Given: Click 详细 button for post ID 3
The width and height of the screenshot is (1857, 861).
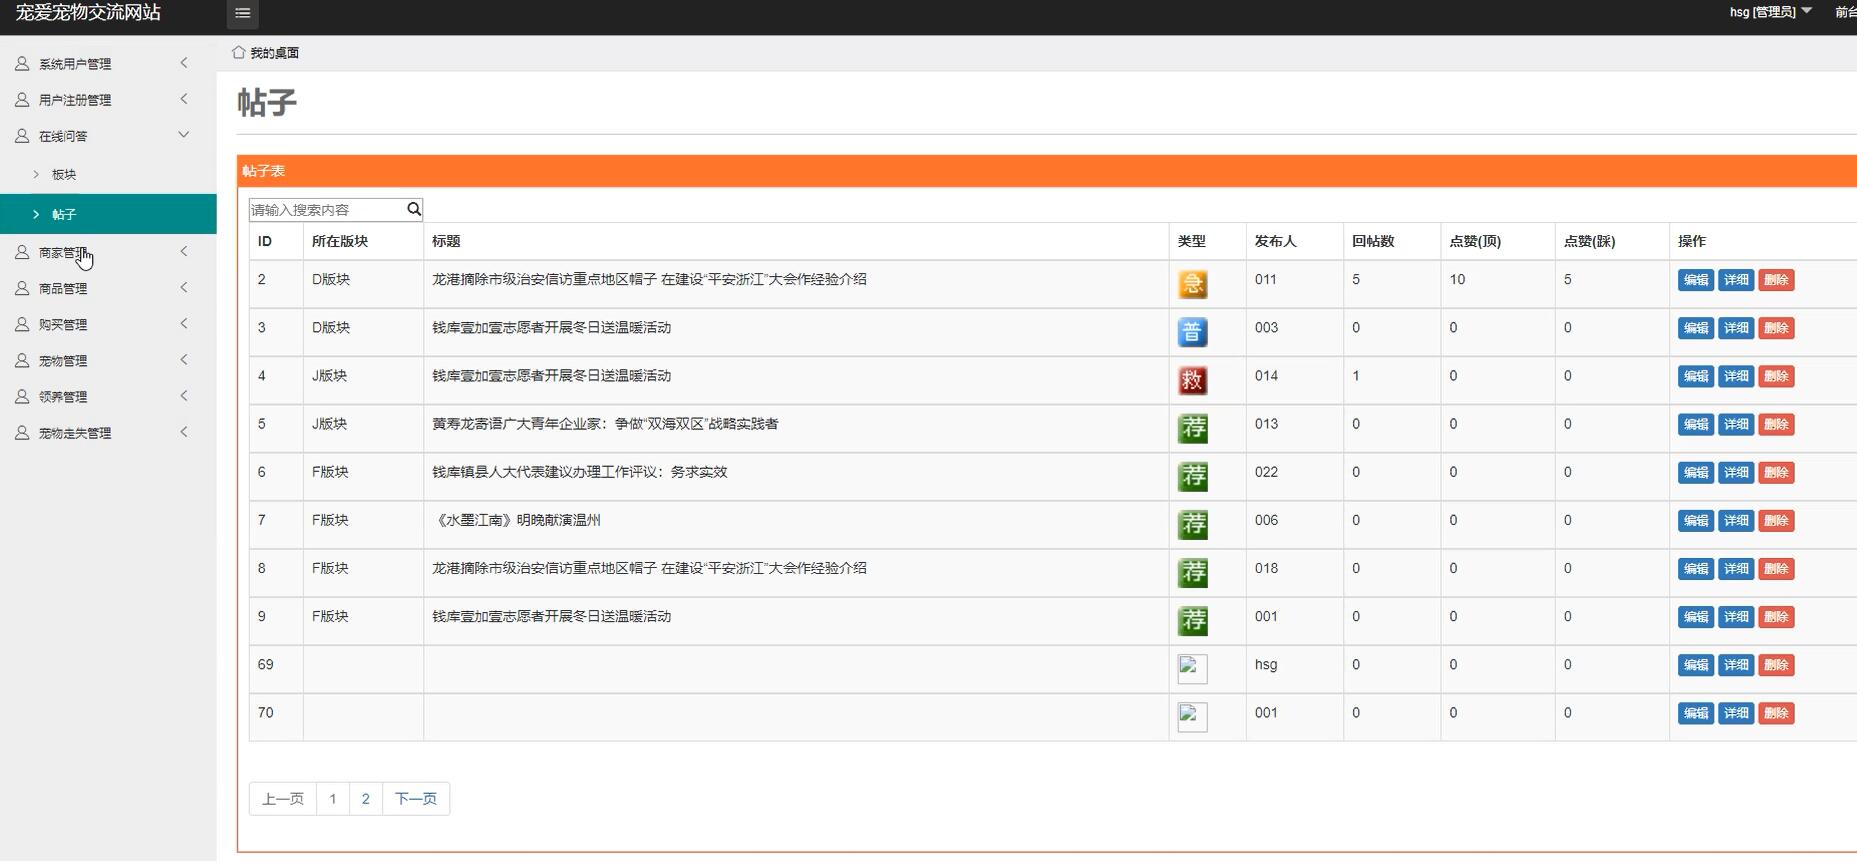Looking at the screenshot, I should pos(1736,328).
